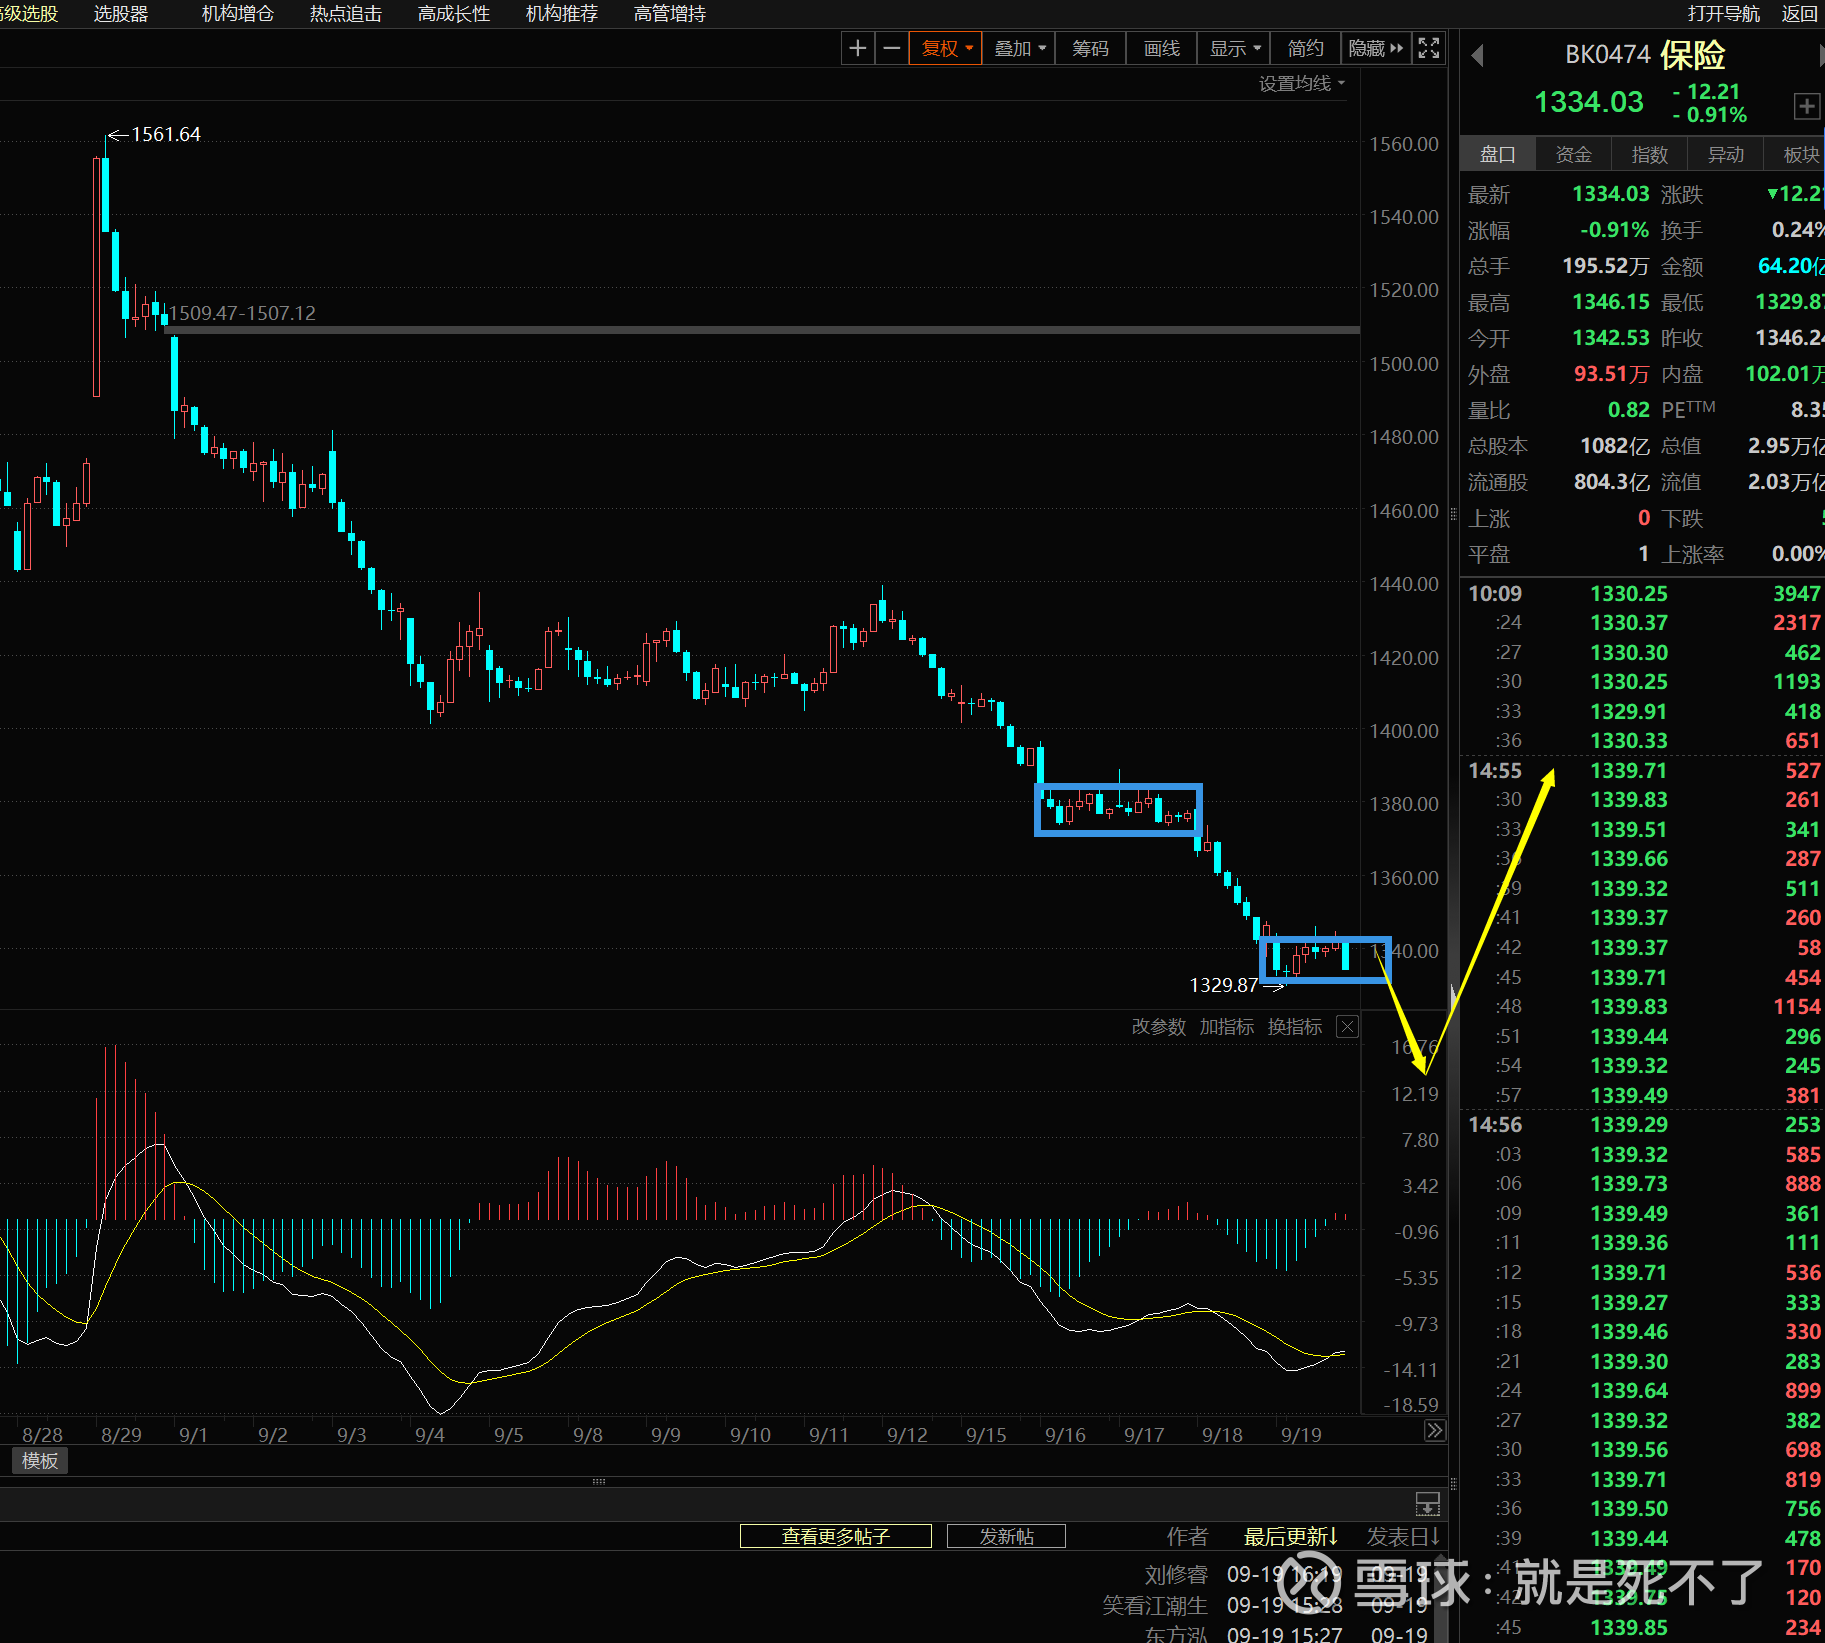
Task: Switch to the 资金 tab
Action: (1573, 154)
